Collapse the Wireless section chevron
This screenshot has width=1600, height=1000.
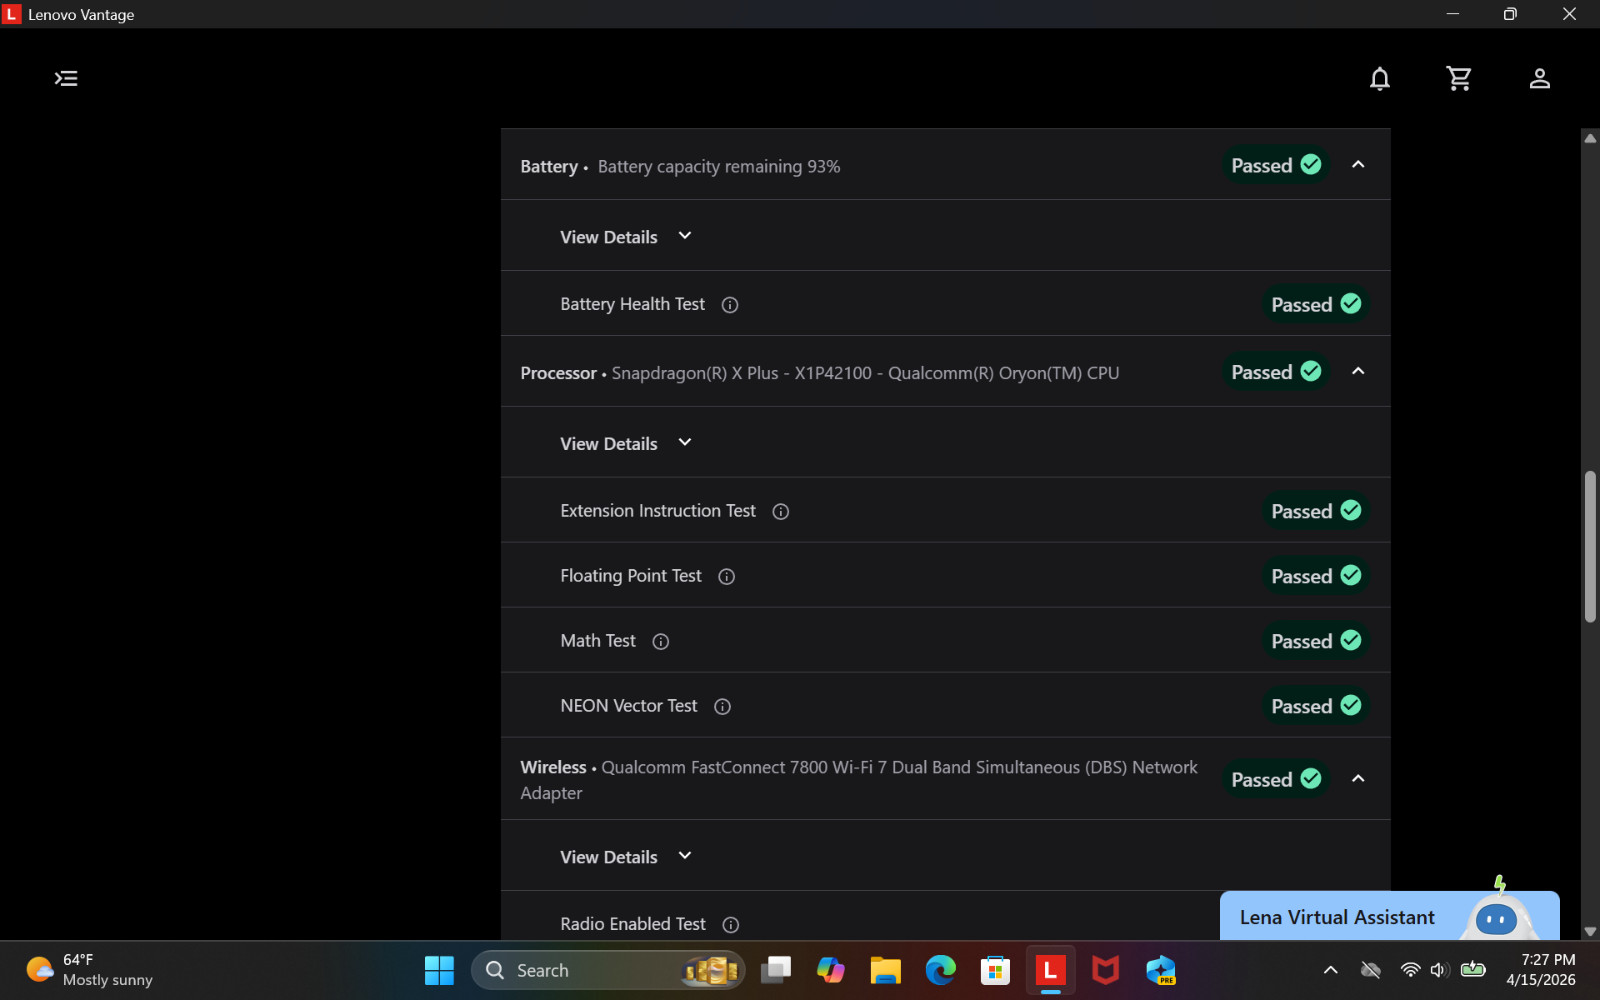pyautogui.click(x=1358, y=779)
